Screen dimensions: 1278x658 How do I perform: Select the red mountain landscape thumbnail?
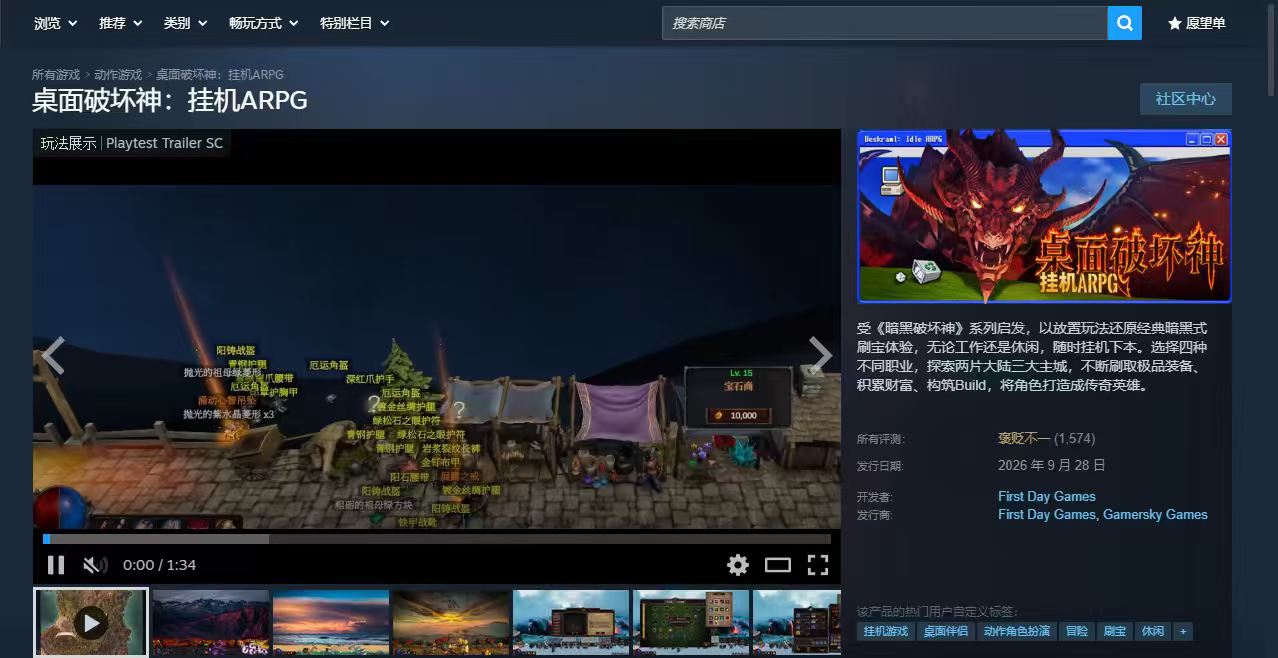(211, 623)
